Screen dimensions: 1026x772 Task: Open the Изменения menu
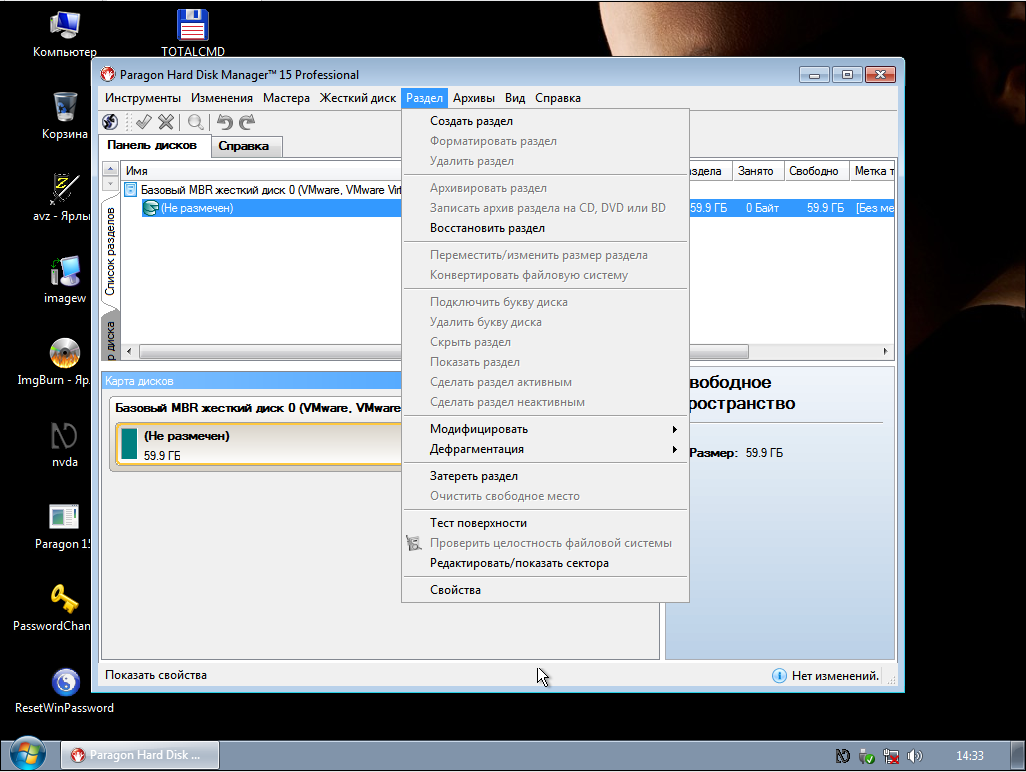point(222,98)
